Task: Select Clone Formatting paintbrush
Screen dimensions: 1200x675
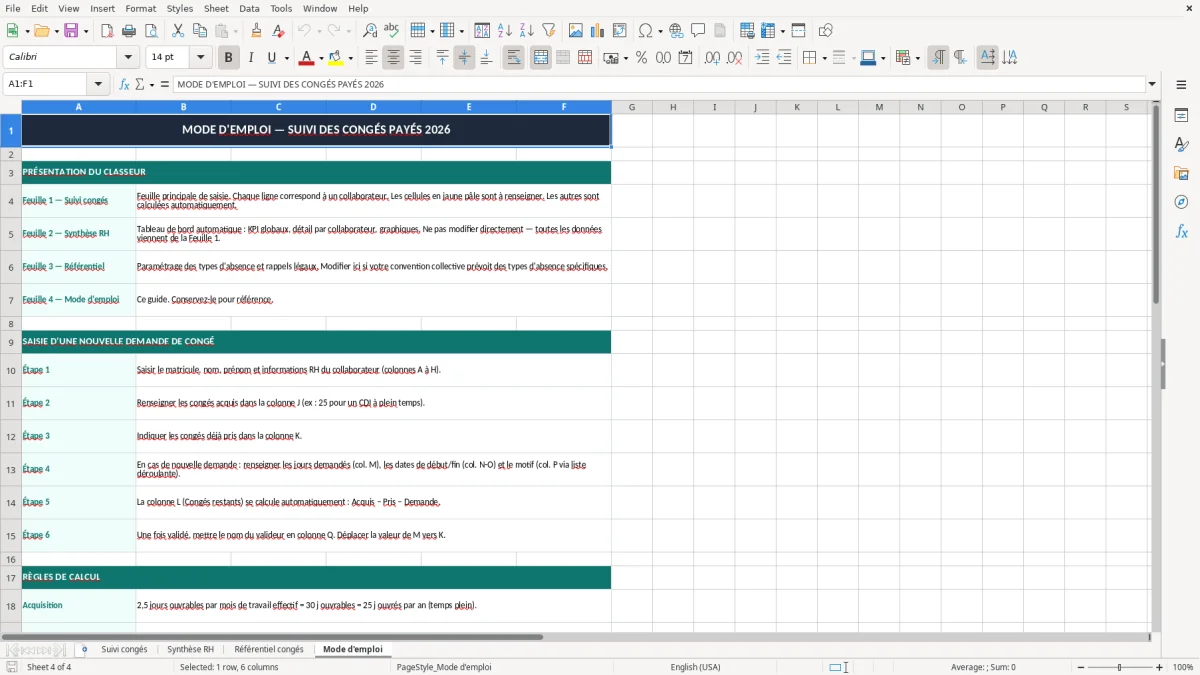Action: click(x=256, y=31)
